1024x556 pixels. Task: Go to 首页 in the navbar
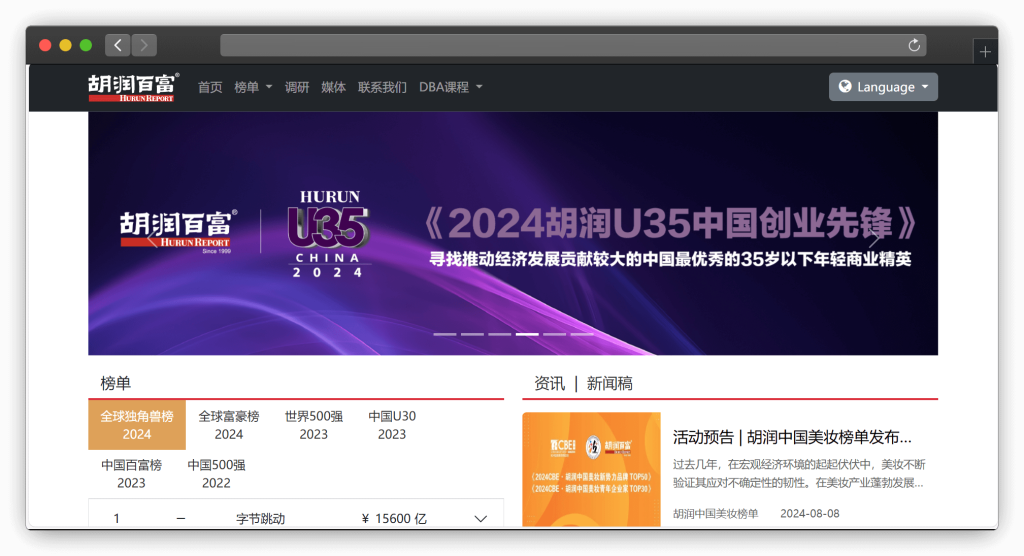[210, 87]
